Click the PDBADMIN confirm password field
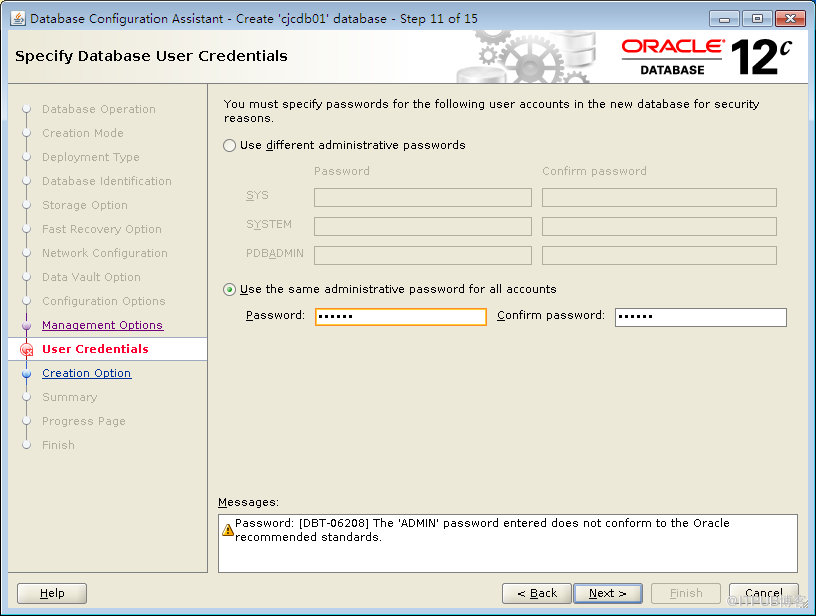The width and height of the screenshot is (816, 616). click(659, 255)
